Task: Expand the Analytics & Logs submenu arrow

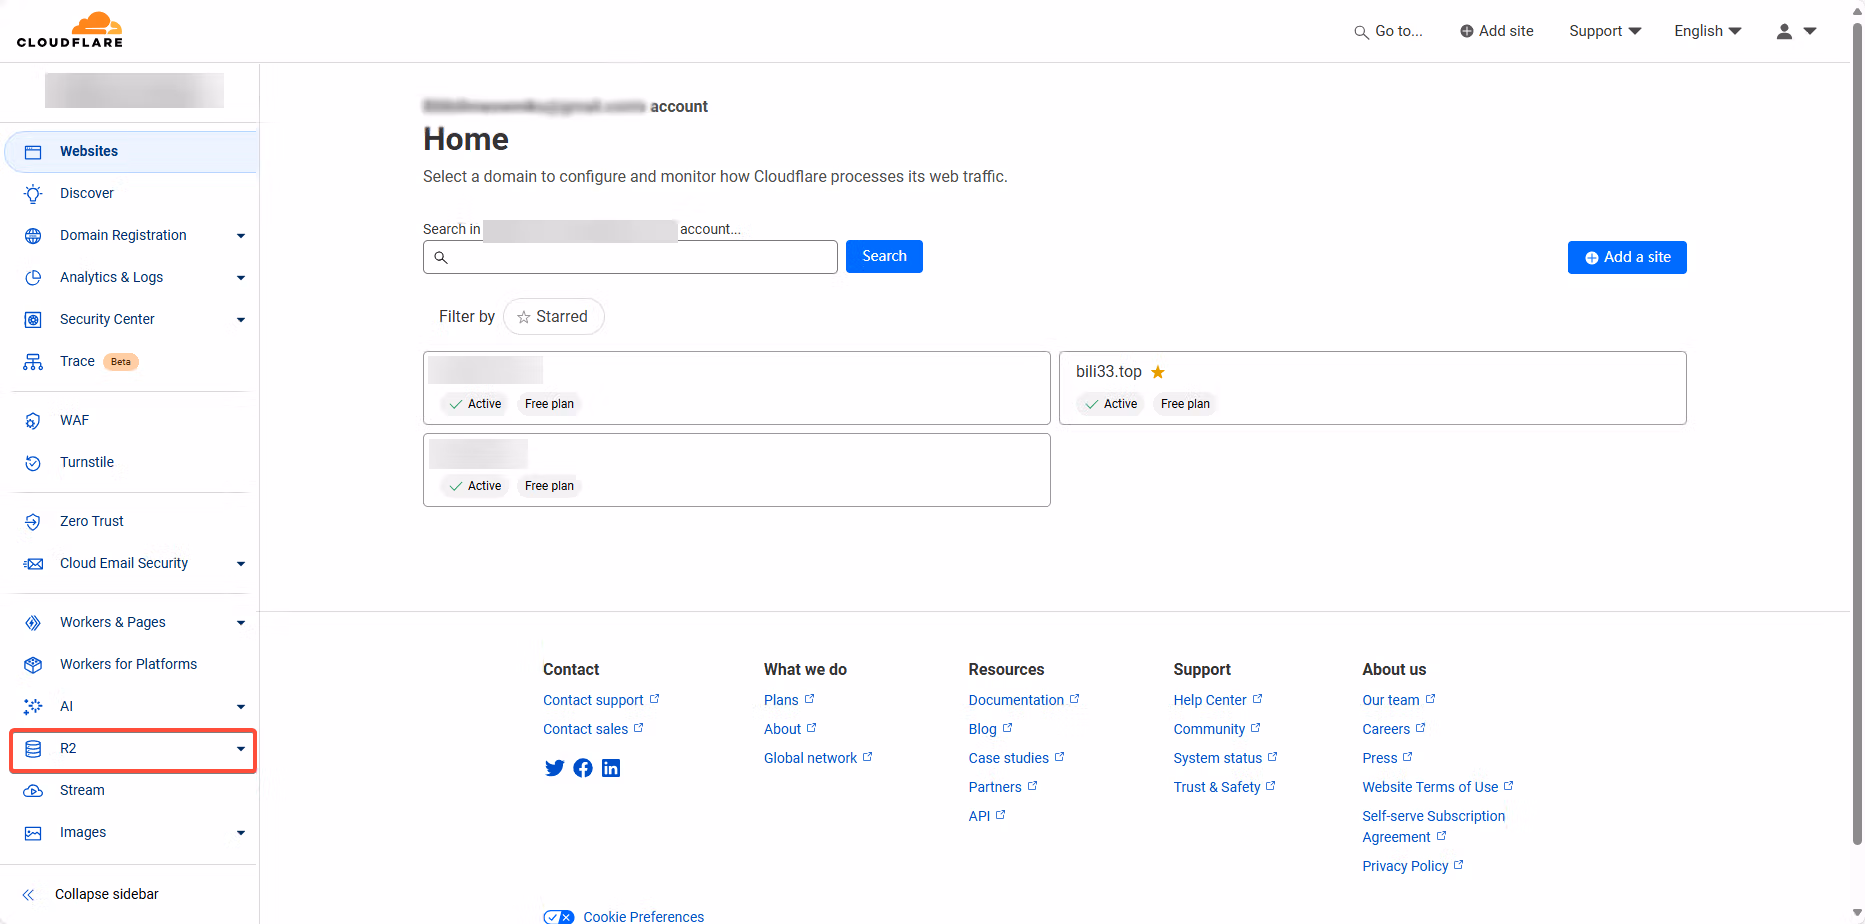Action: pyautogui.click(x=241, y=278)
